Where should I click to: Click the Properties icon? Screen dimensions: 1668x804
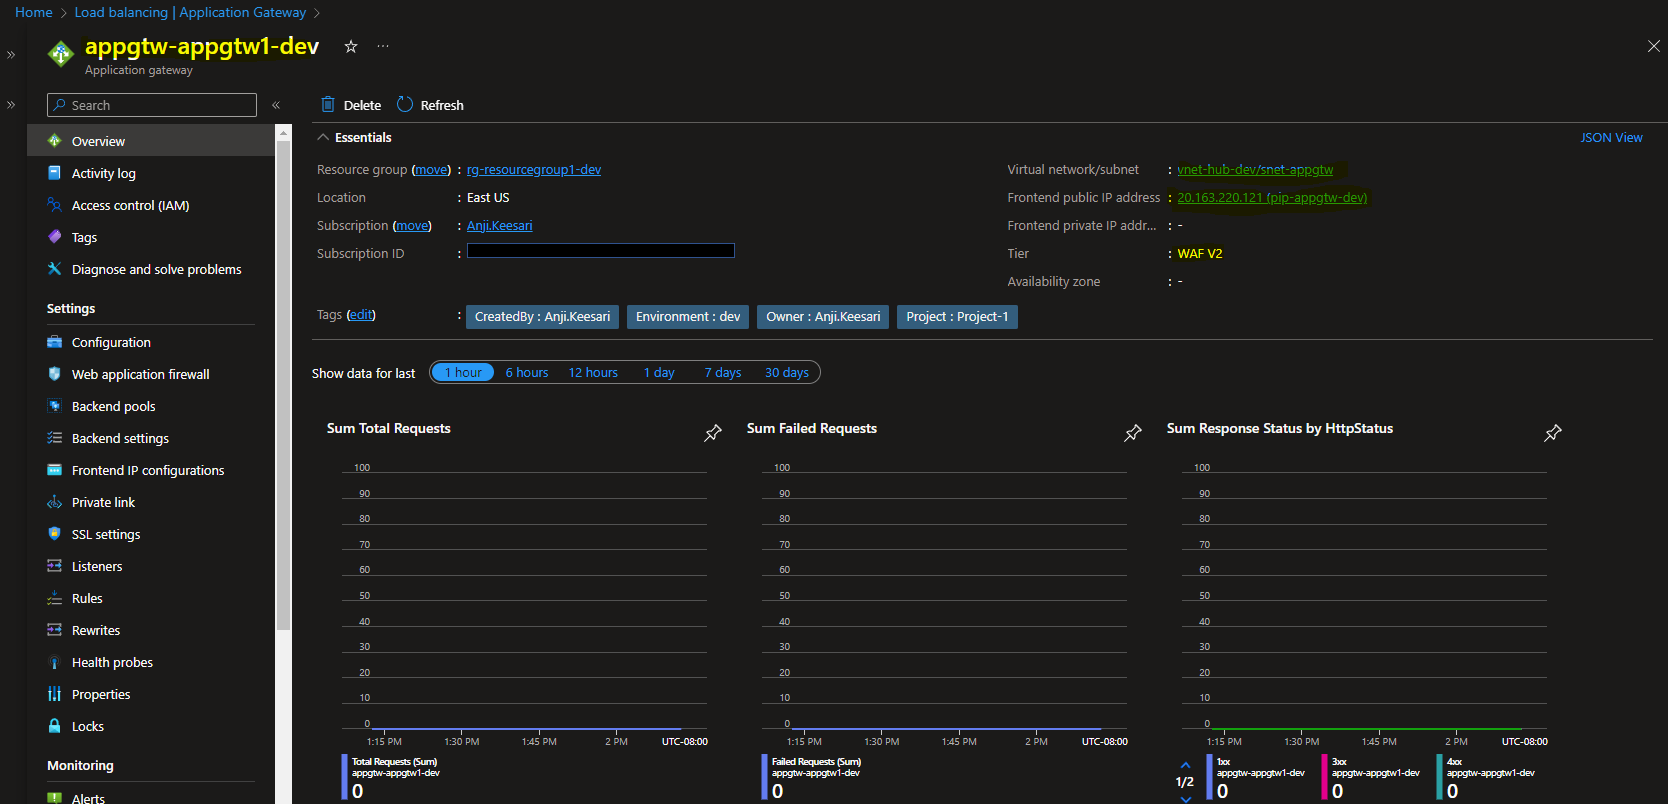pyautogui.click(x=55, y=694)
